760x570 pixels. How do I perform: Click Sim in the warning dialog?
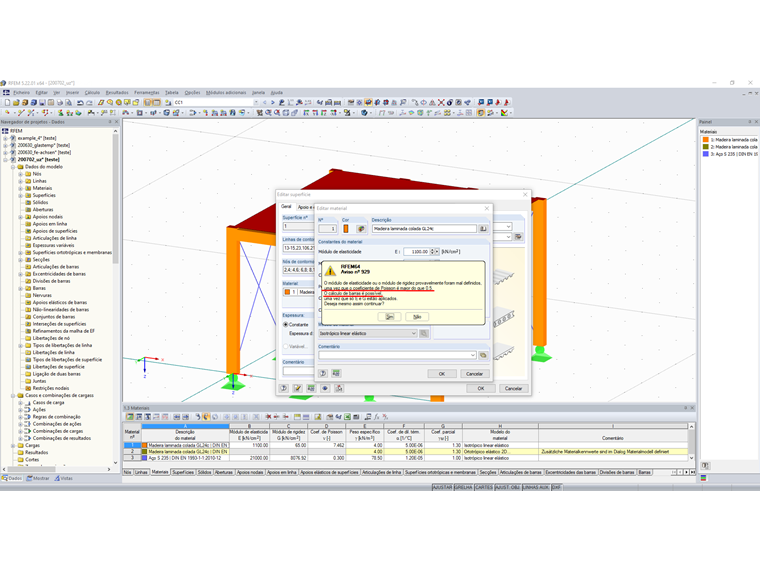click(x=389, y=317)
